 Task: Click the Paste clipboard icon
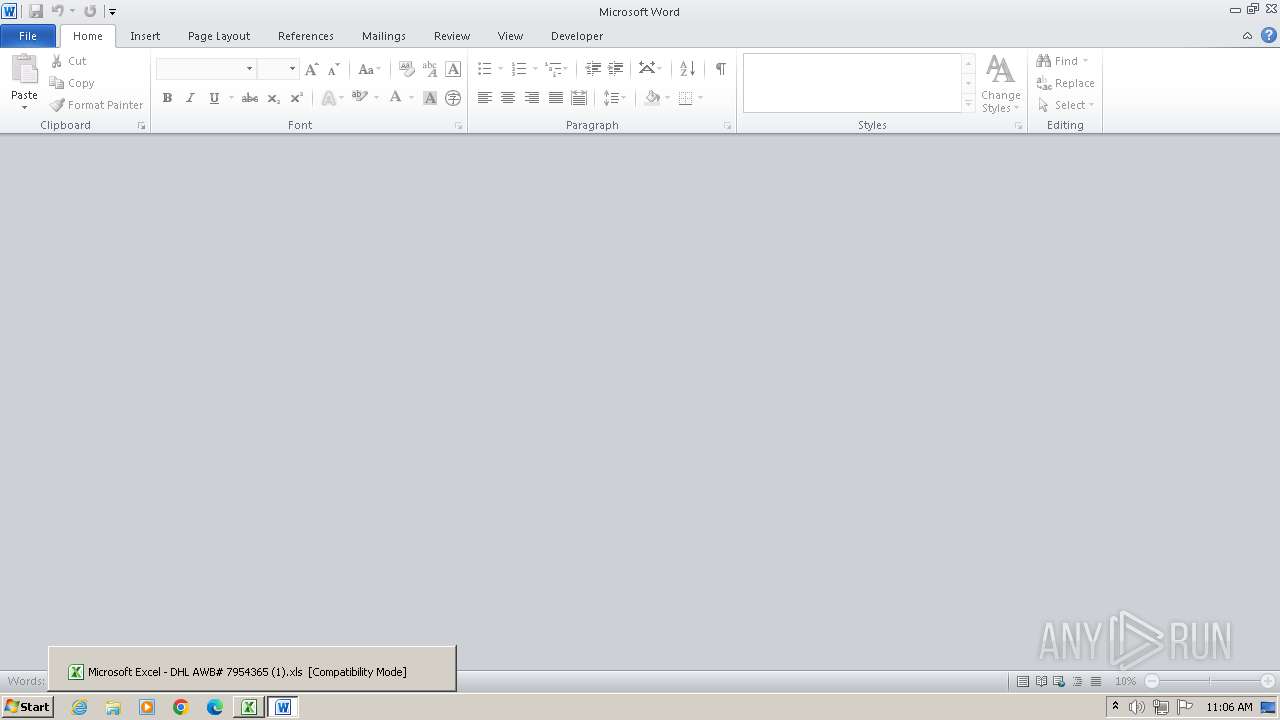[x=24, y=70]
